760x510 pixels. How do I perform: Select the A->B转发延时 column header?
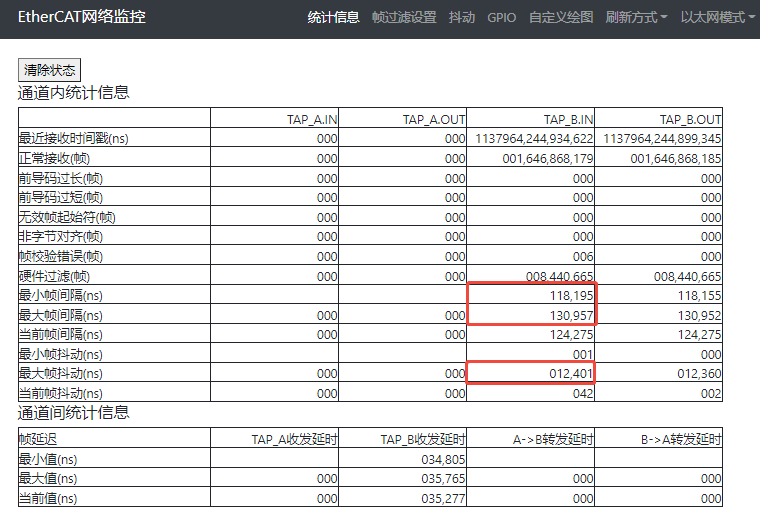(553, 439)
